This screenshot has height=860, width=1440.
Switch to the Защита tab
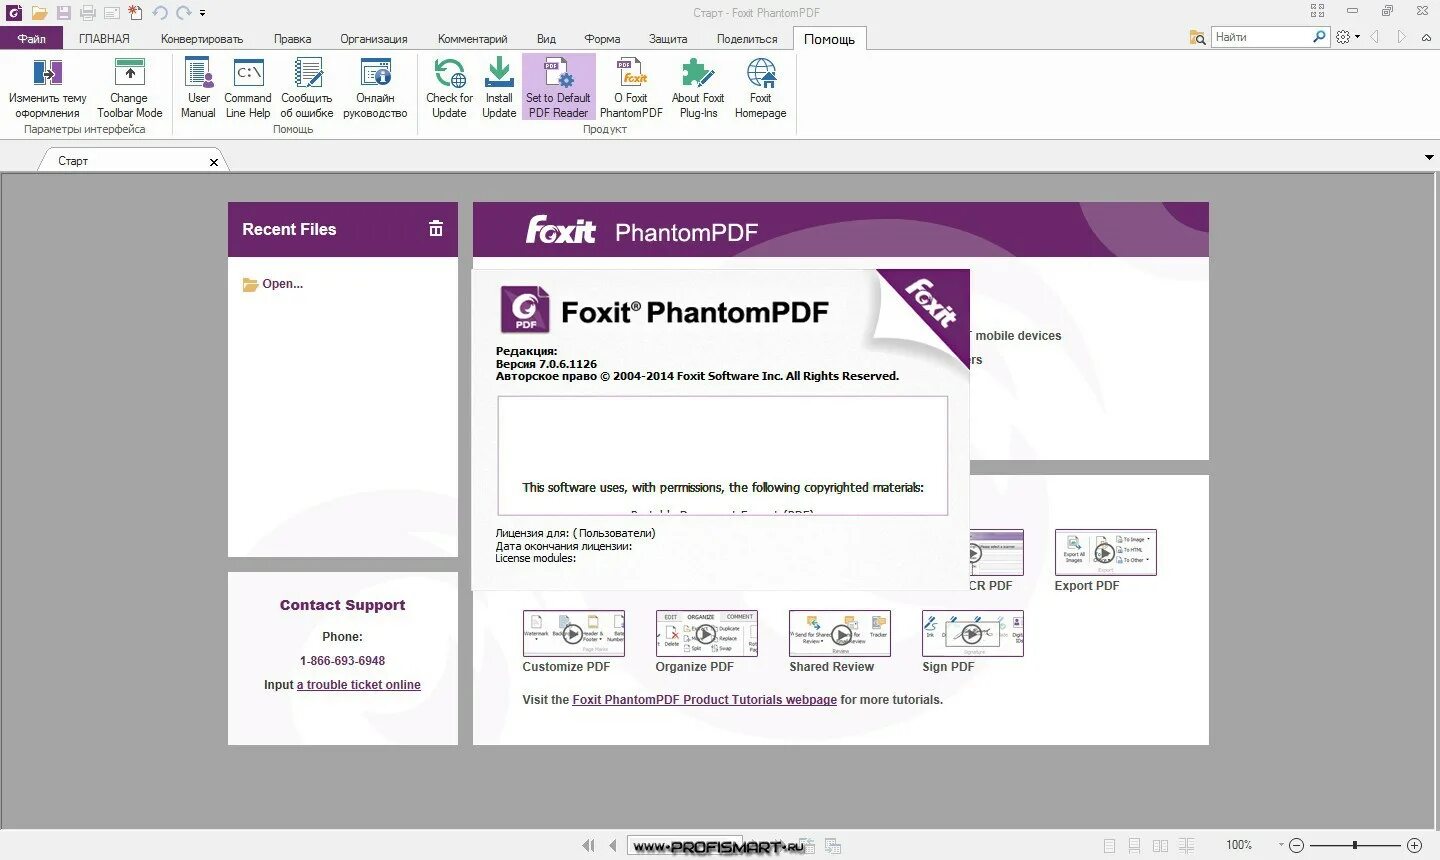coord(668,39)
